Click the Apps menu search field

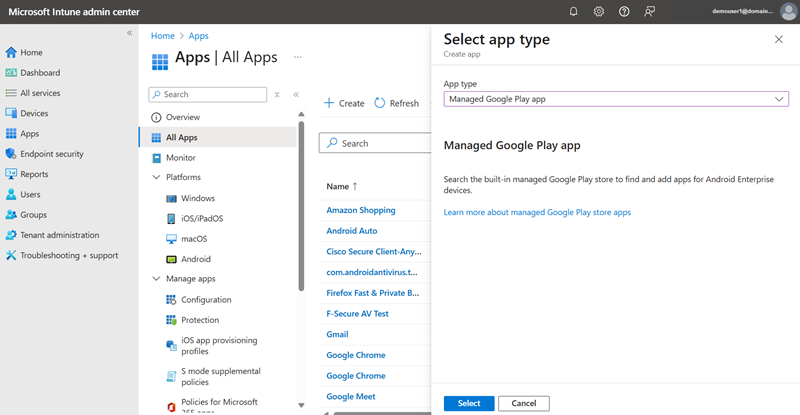[208, 94]
